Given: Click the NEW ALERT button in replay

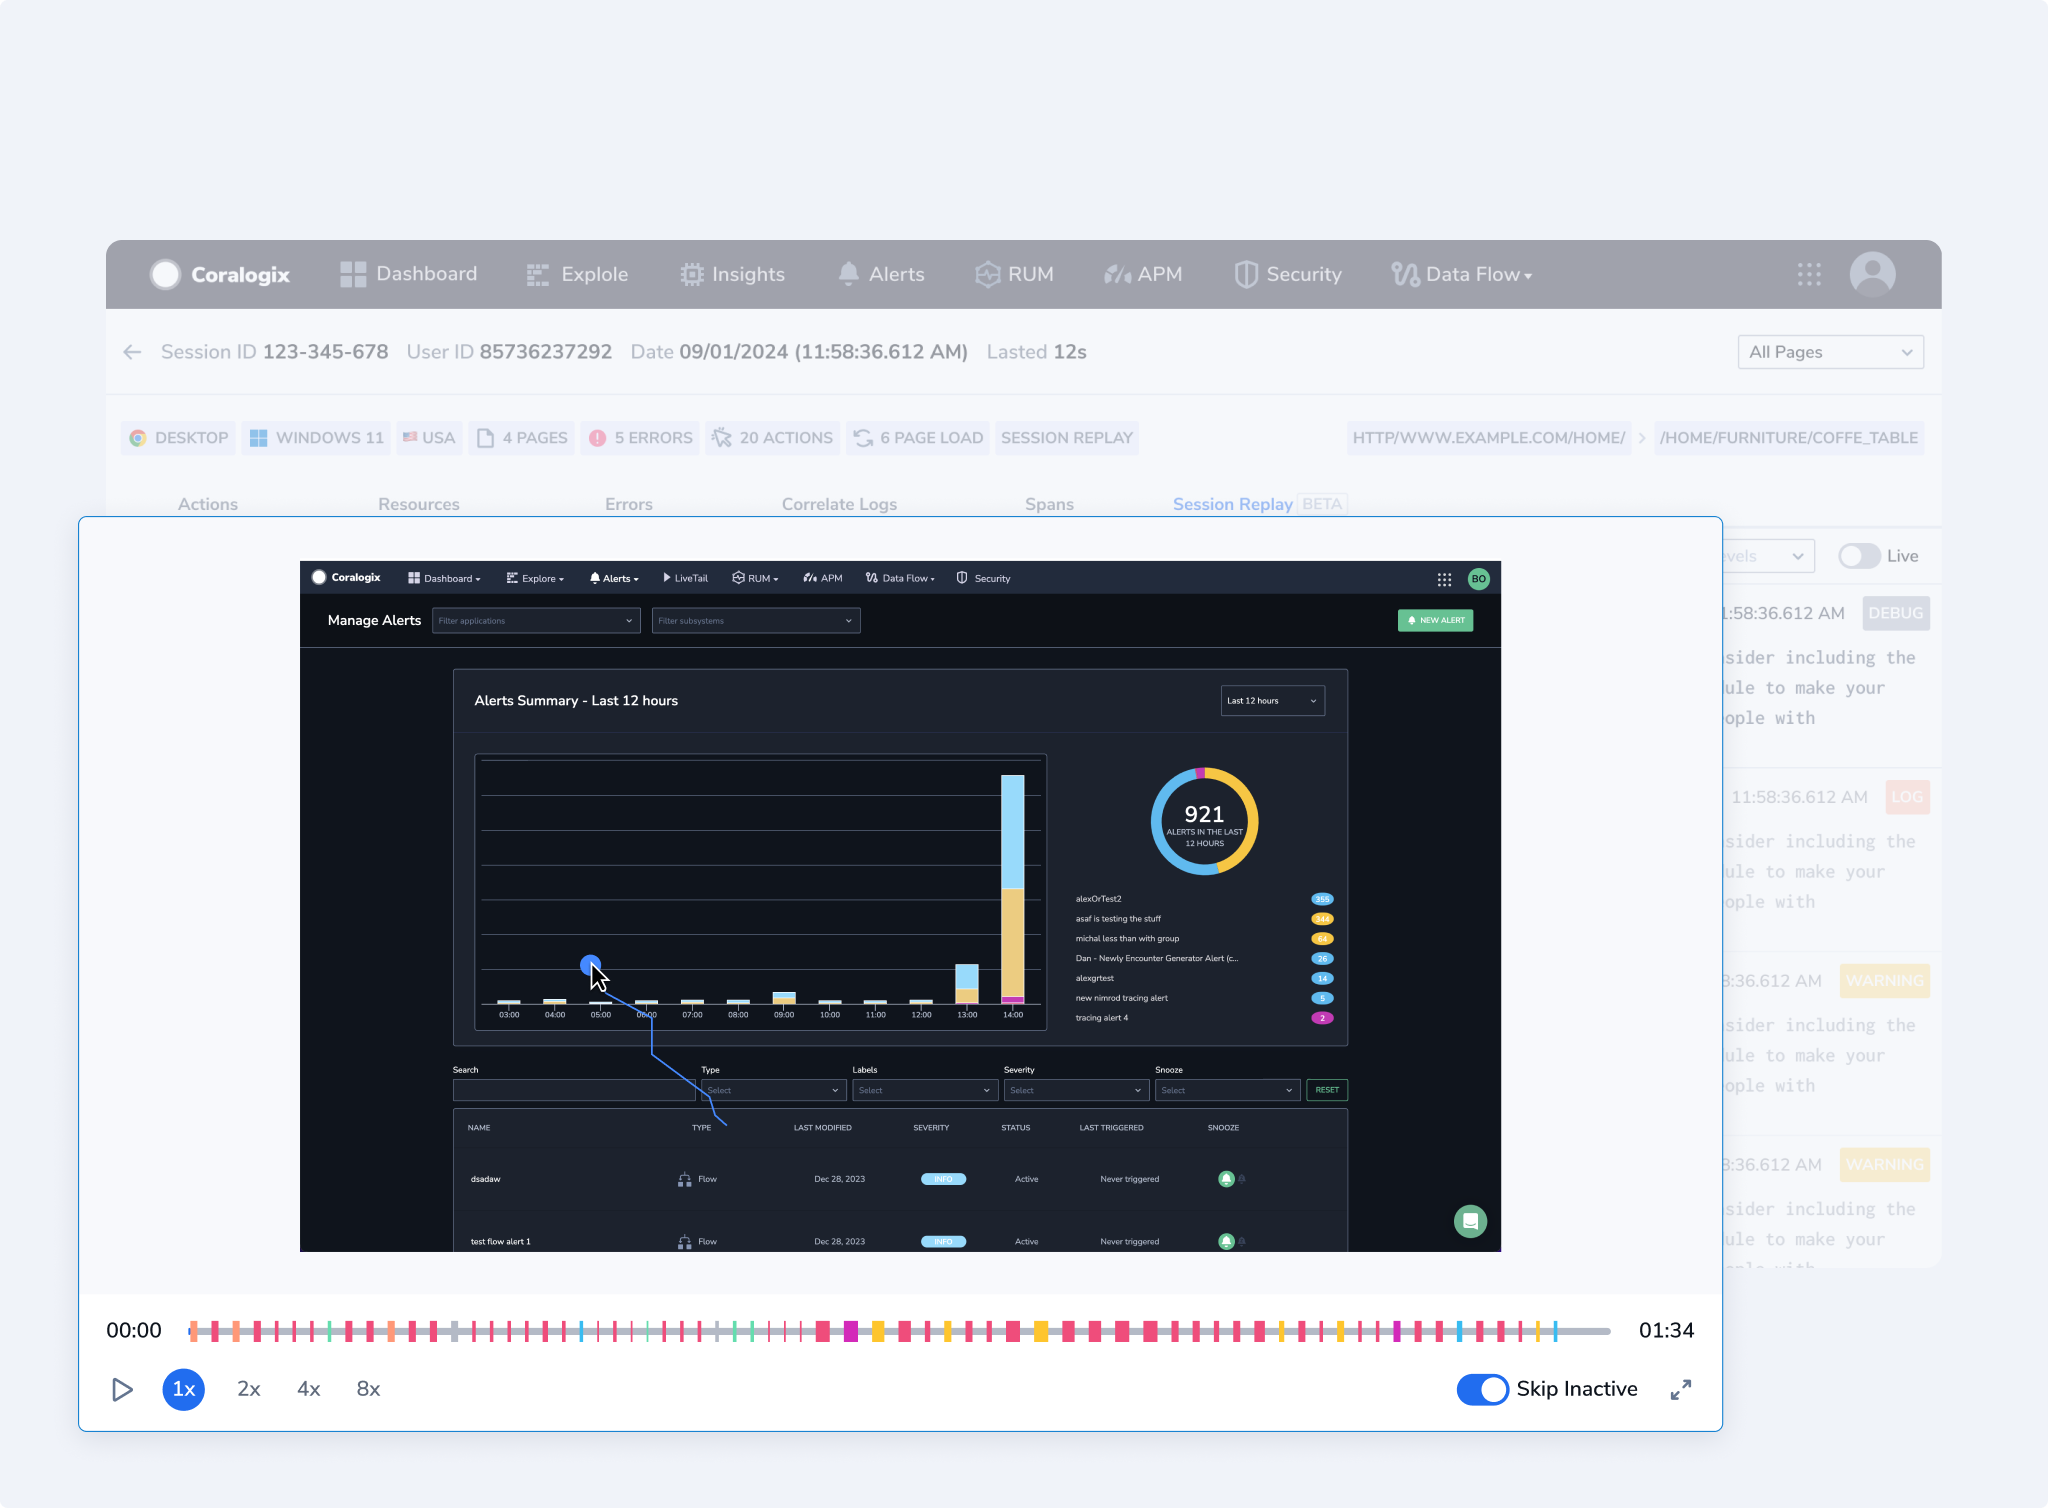Looking at the screenshot, I should (1435, 620).
